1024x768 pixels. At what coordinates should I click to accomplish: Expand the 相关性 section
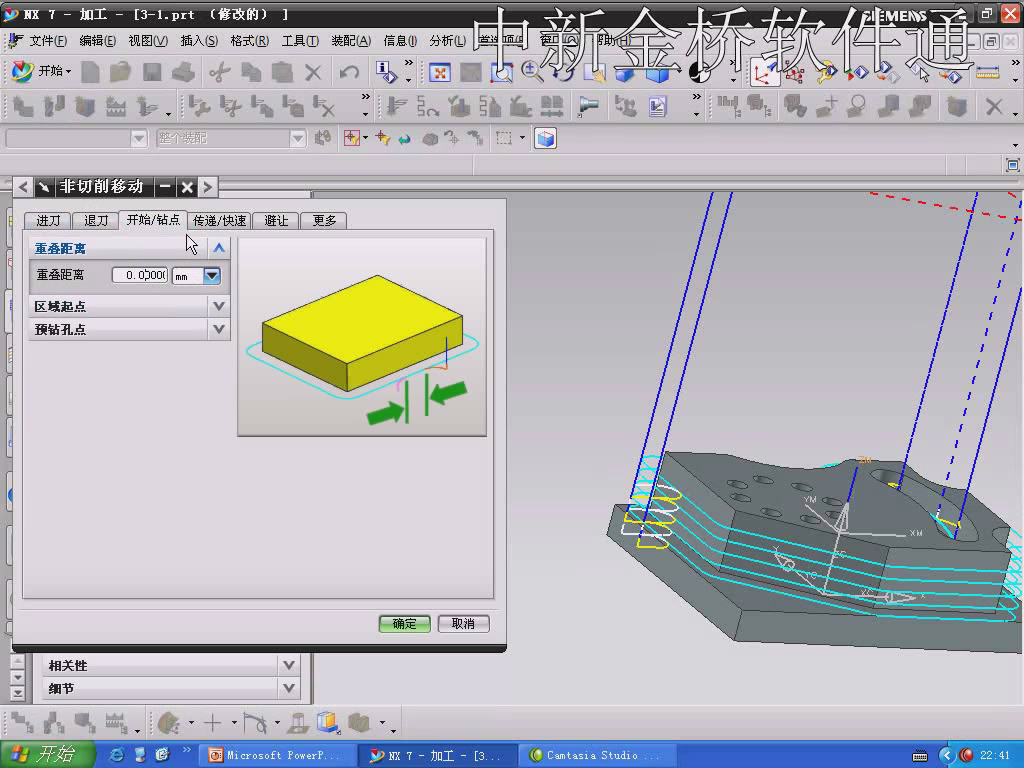tap(289, 665)
